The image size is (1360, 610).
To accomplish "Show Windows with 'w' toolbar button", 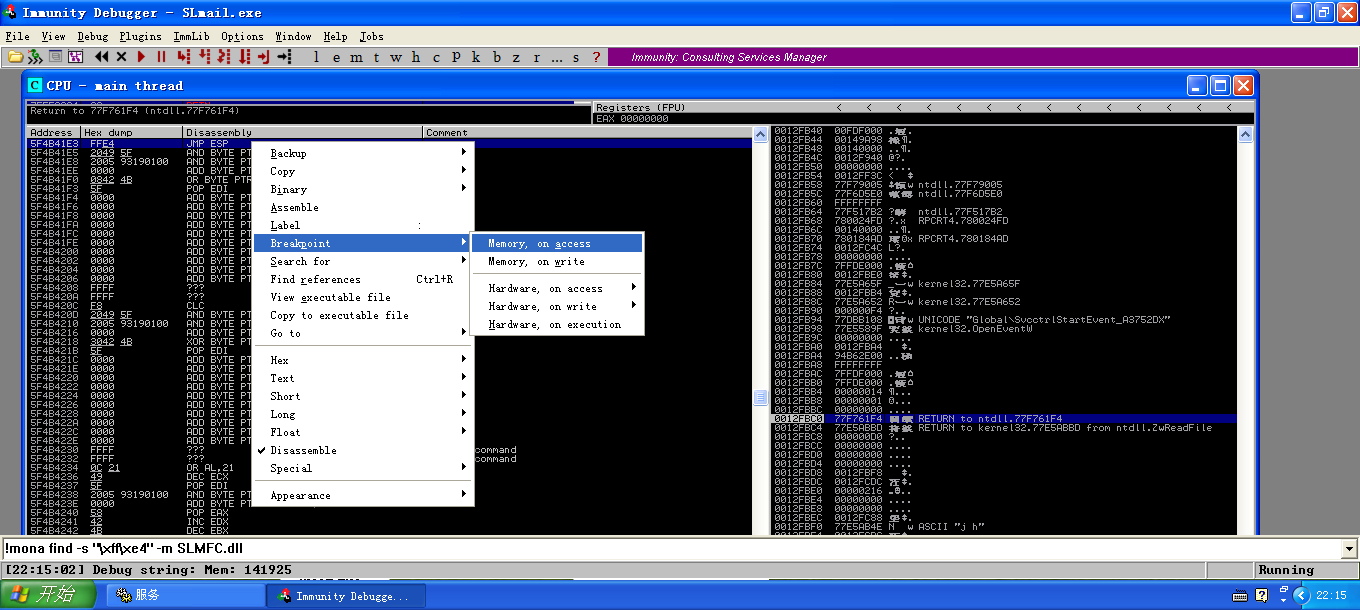I will (x=396, y=57).
